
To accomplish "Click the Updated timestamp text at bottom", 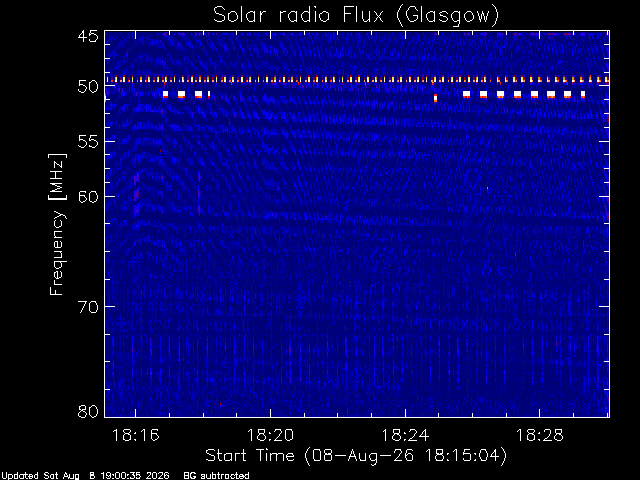I will click(x=85, y=476).
